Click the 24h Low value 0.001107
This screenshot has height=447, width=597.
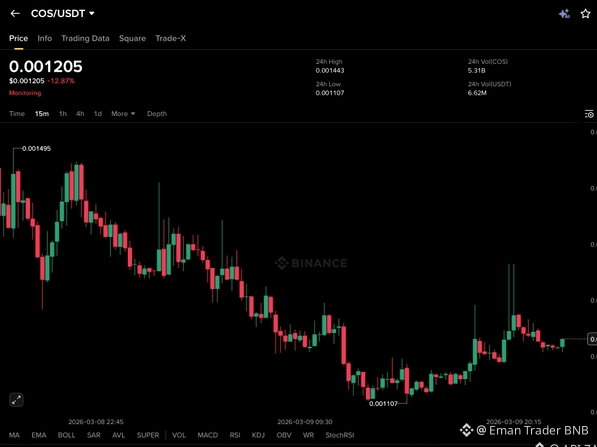click(x=330, y=93)
